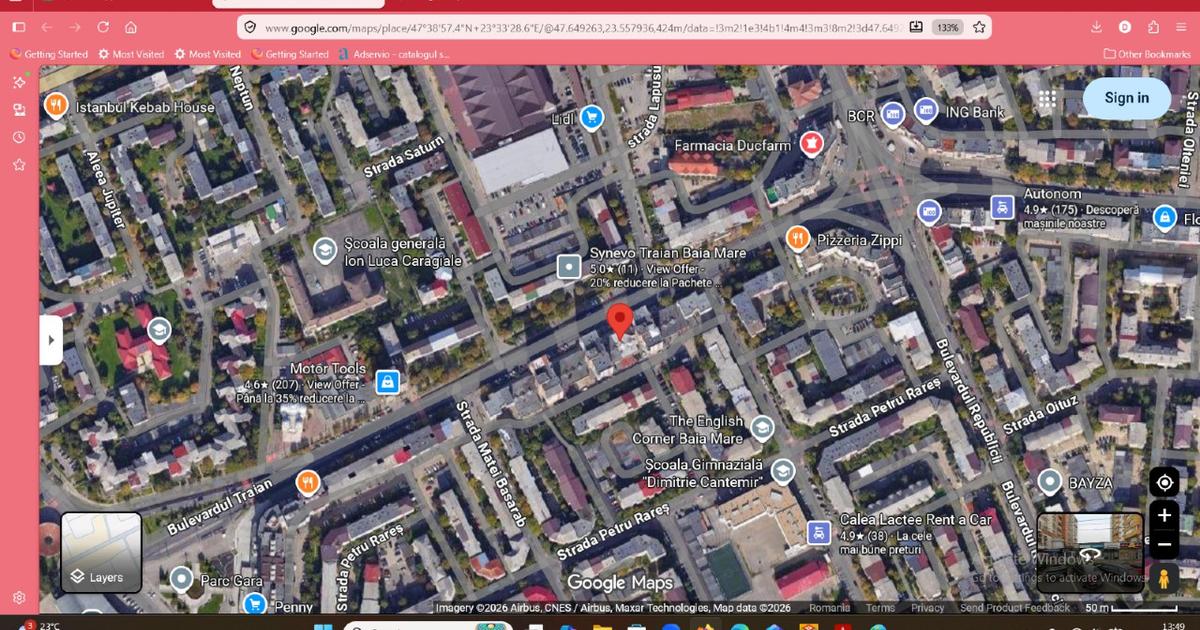Expand the Other Bookmarks folder
1200x630 pixels.
click(1147, 54)
